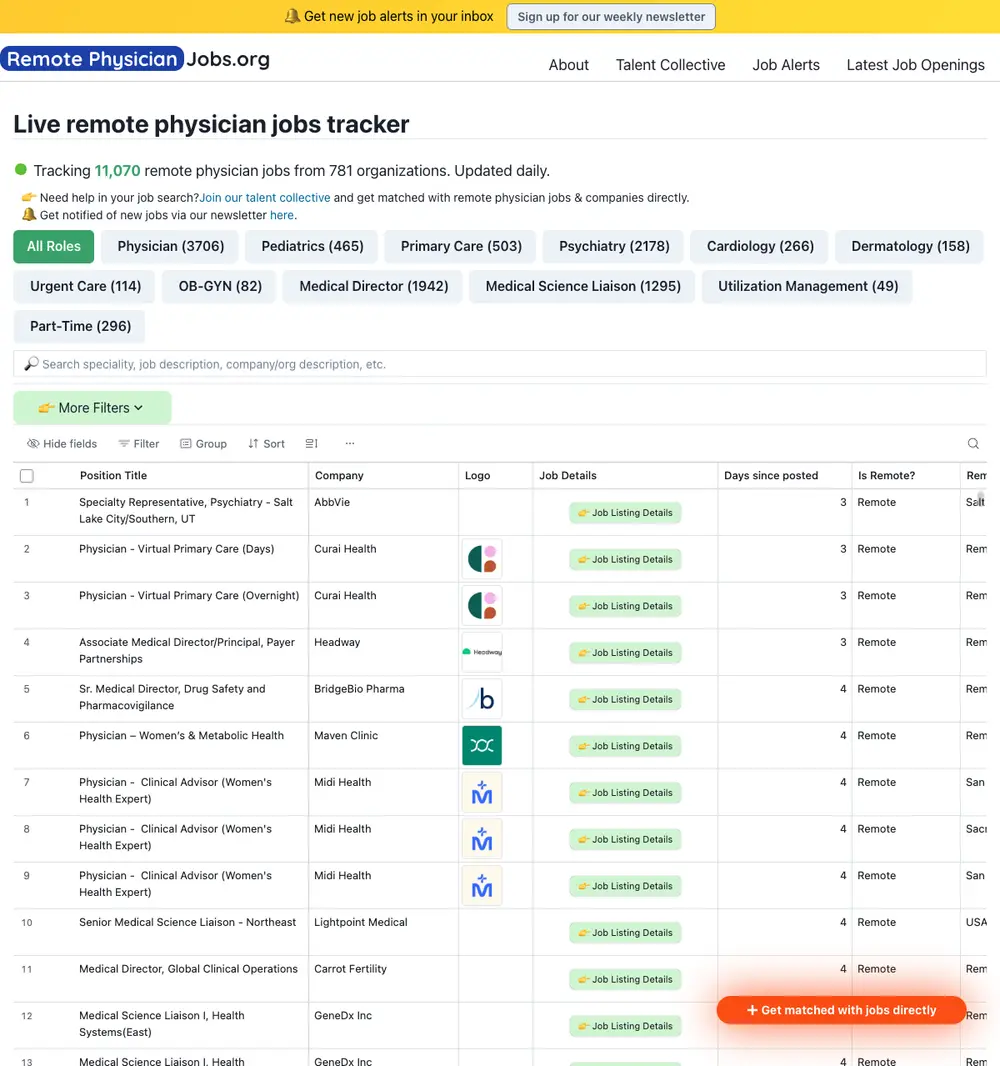The image size is (1000, 1066).
Task: Click the Days since posted column header
Action: click(771, 475)
